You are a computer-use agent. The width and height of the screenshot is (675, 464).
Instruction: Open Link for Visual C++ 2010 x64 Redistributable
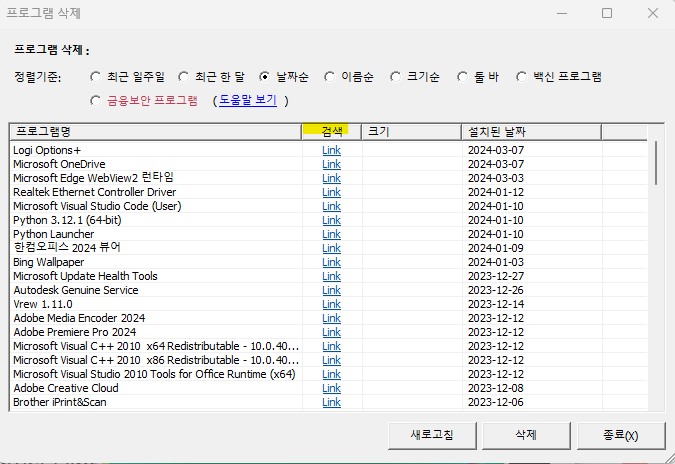[331, 346]
